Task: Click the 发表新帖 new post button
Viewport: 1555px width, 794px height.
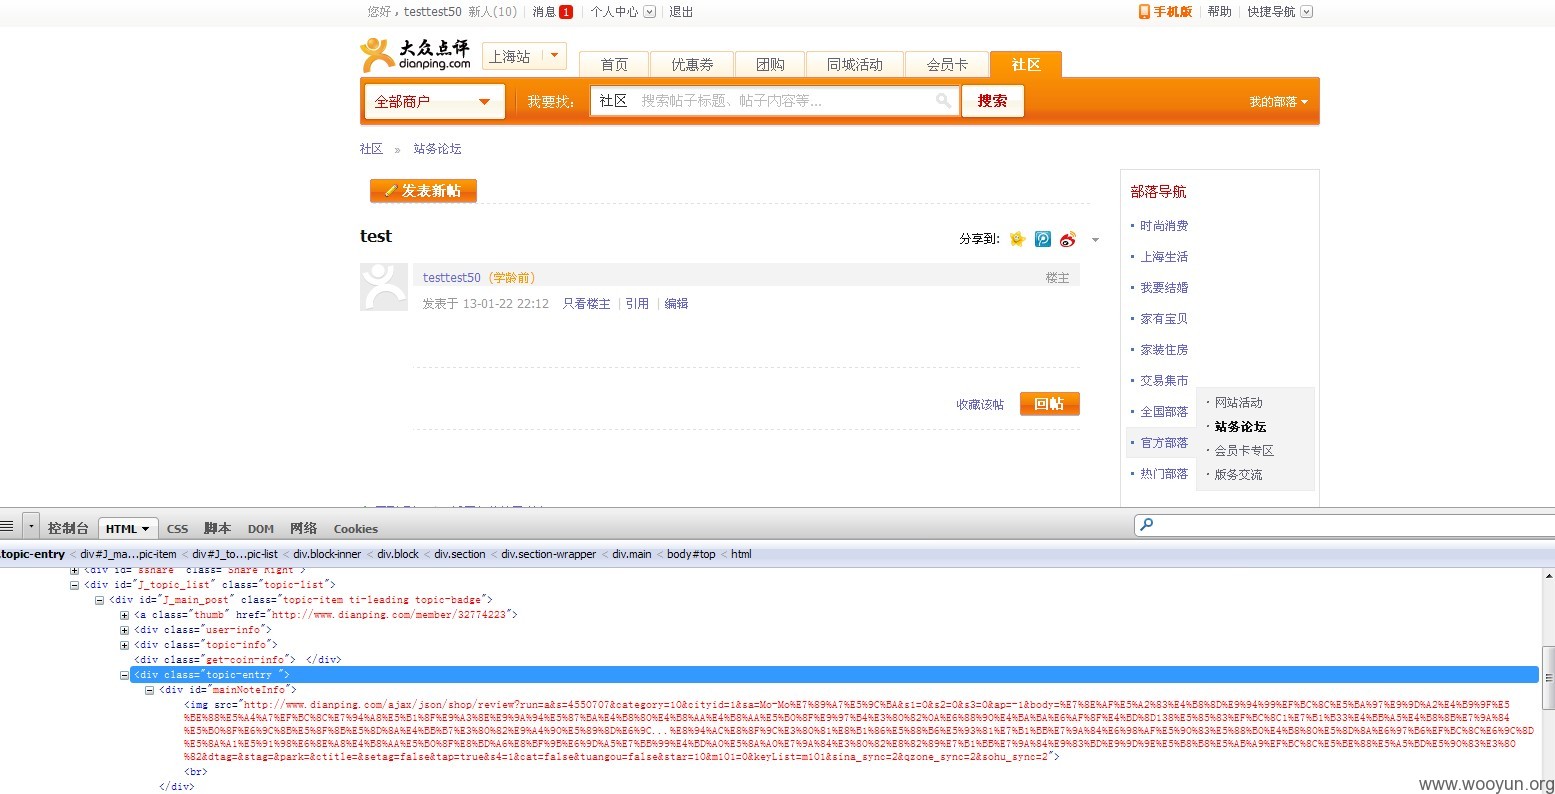Action: coord(423,191)
